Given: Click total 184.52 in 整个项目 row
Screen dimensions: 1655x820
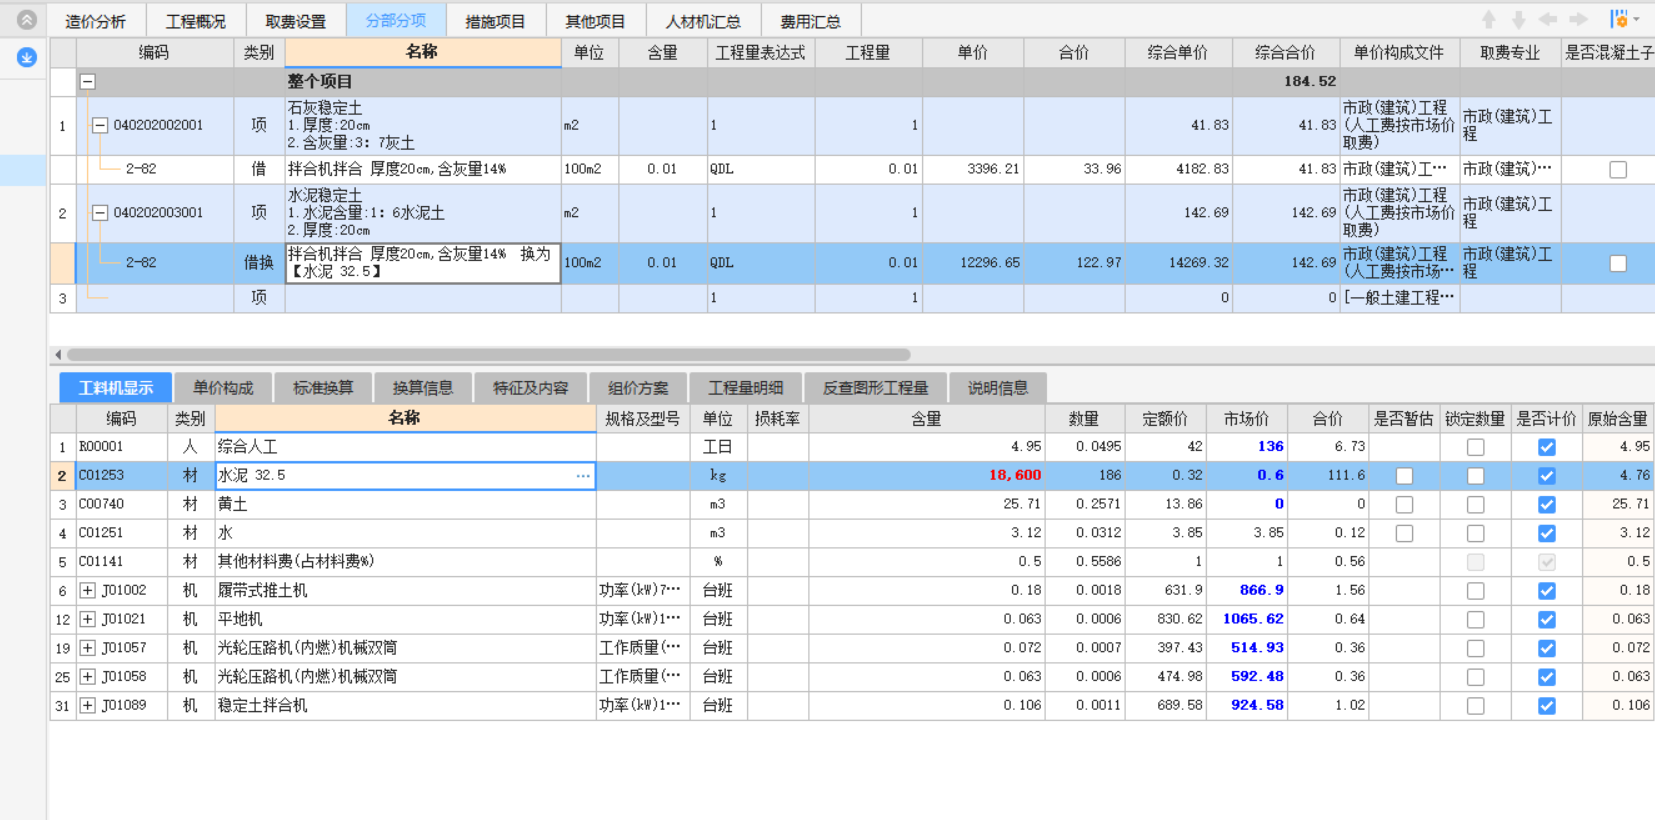Looking at the screenshot, I should 1310,82.
